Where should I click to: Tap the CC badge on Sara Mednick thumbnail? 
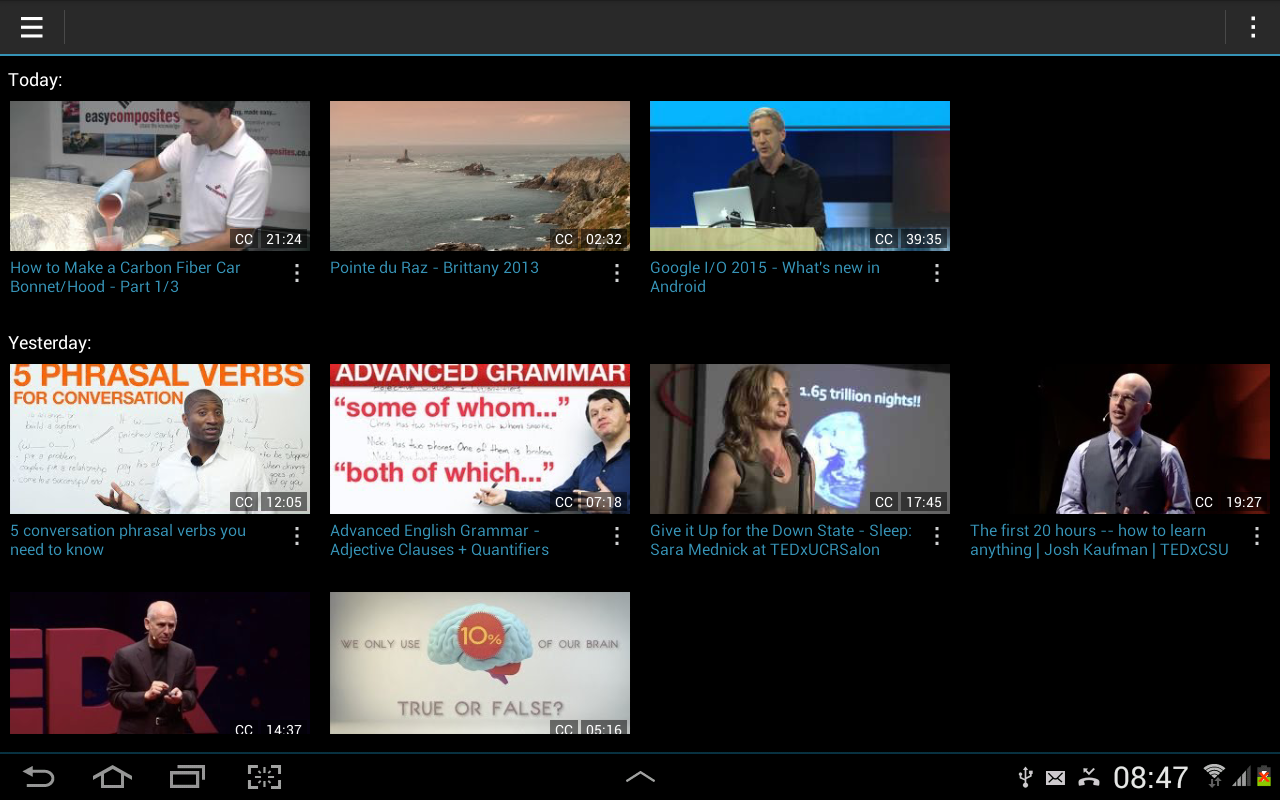tap(884, 502)
